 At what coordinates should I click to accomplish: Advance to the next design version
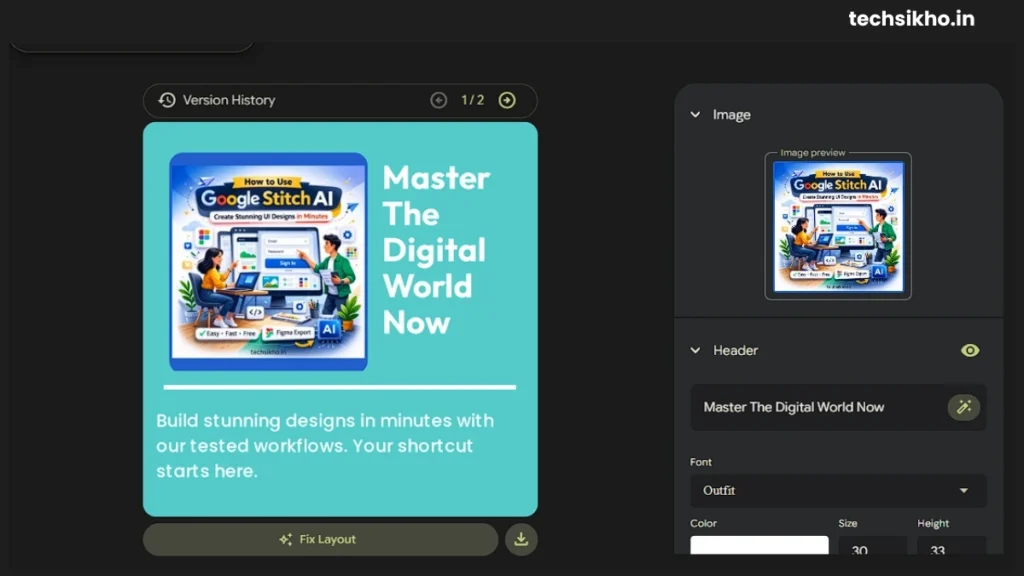point(507,100)
